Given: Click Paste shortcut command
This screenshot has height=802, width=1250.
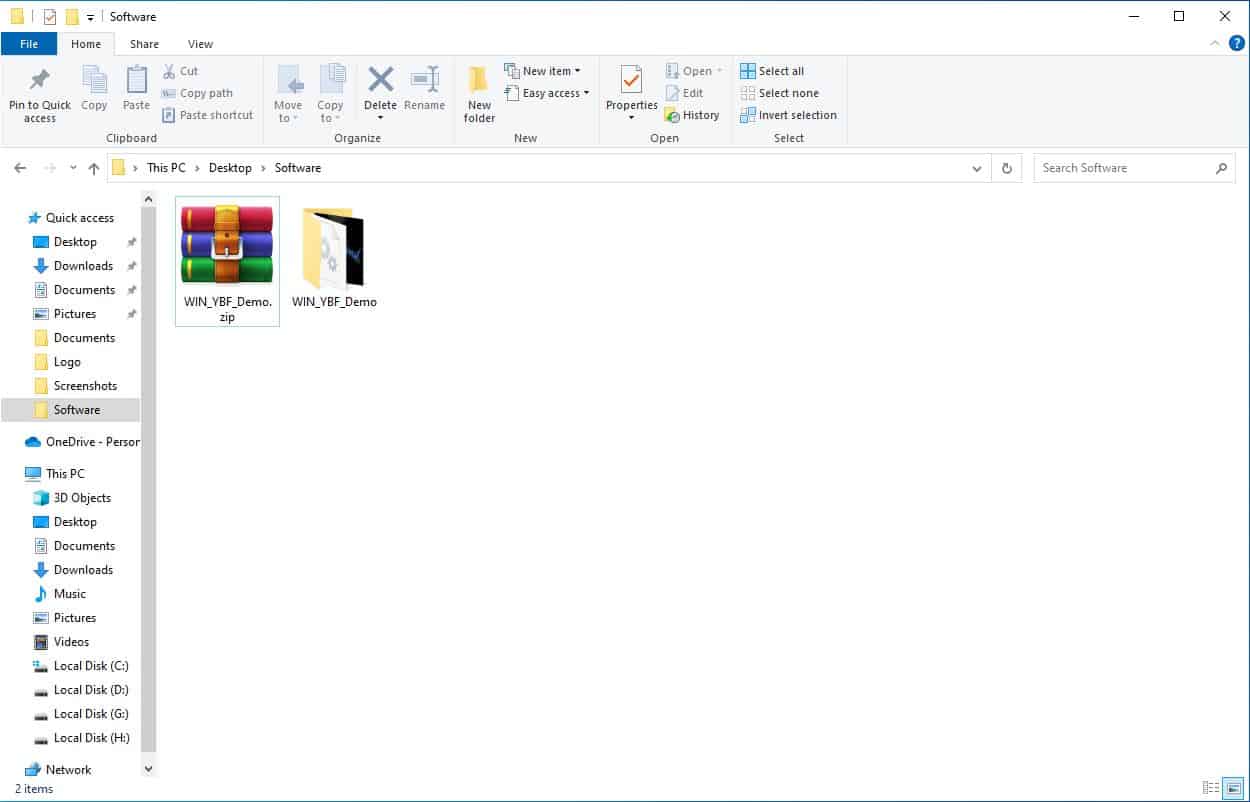Looking at the screenshot, I should pos(207,115).
